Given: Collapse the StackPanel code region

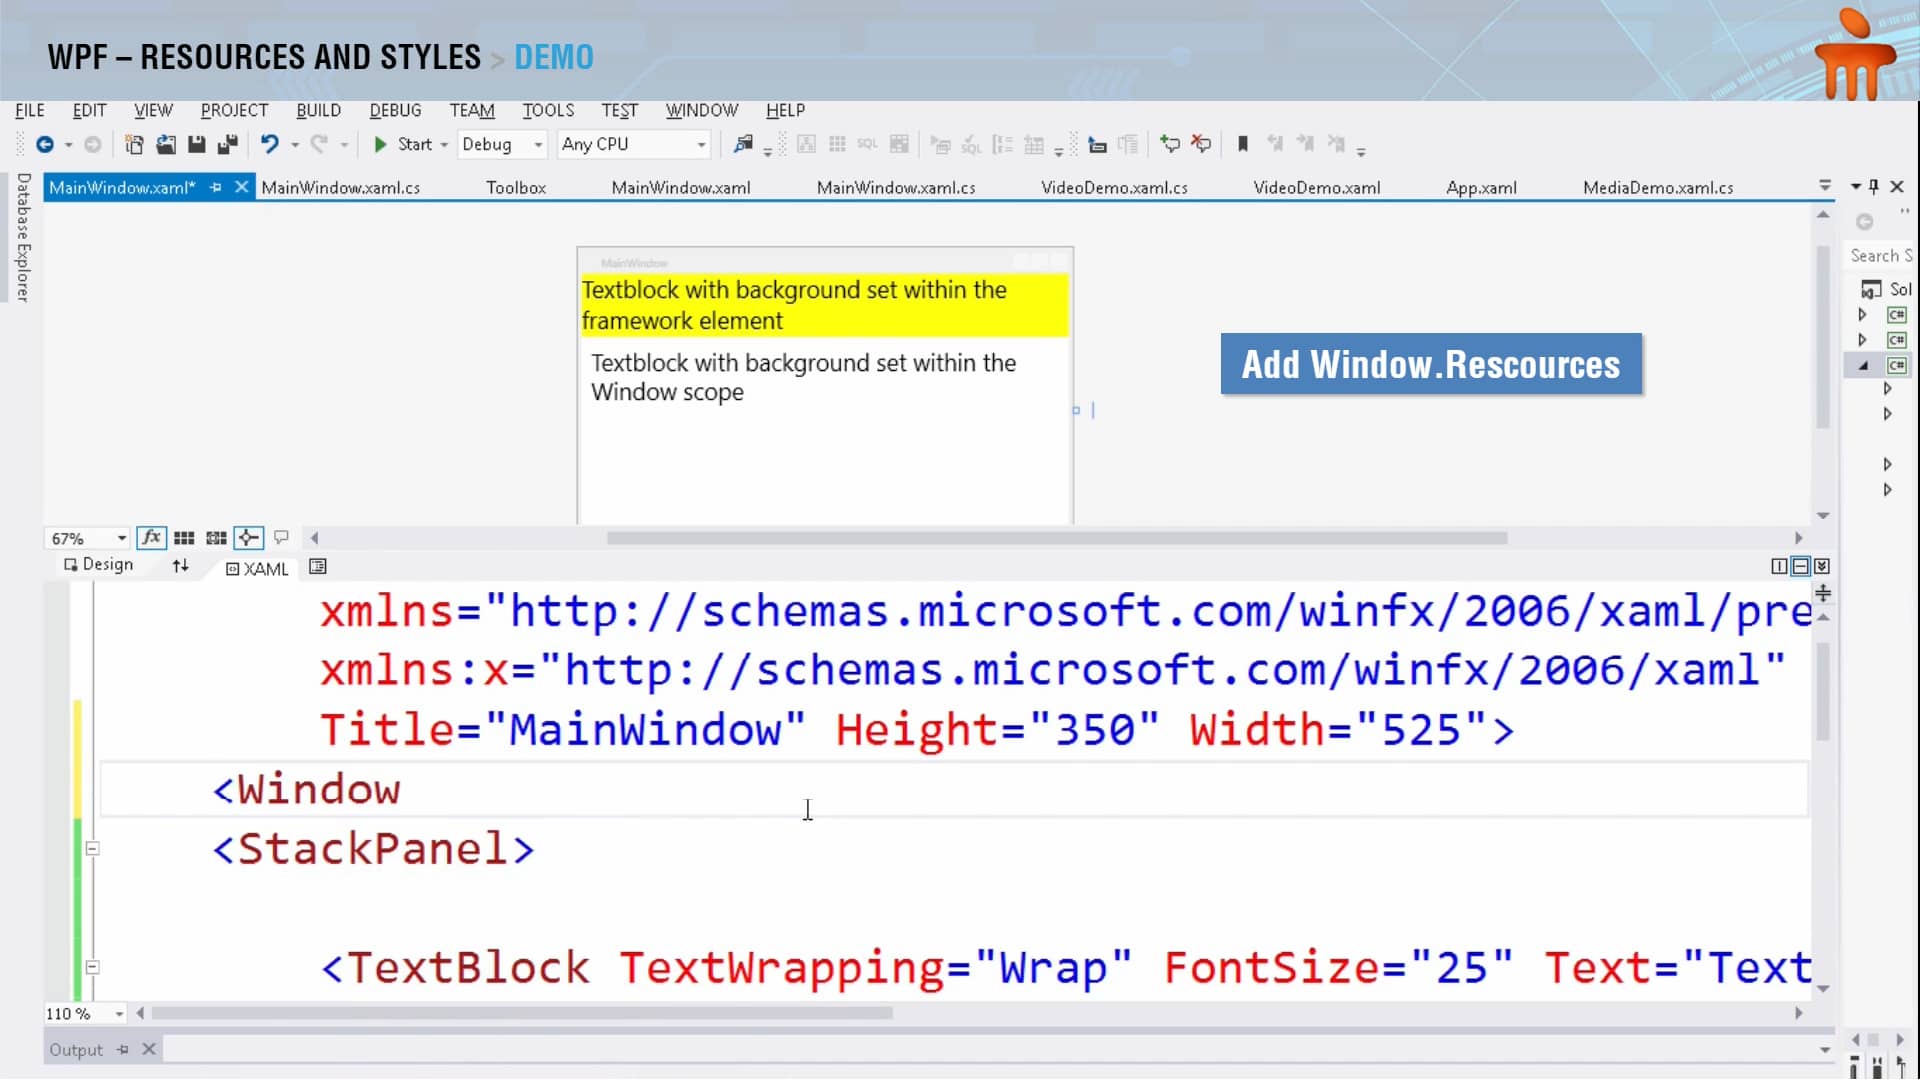Looking at the screenshot, I should tap(92, 849).
